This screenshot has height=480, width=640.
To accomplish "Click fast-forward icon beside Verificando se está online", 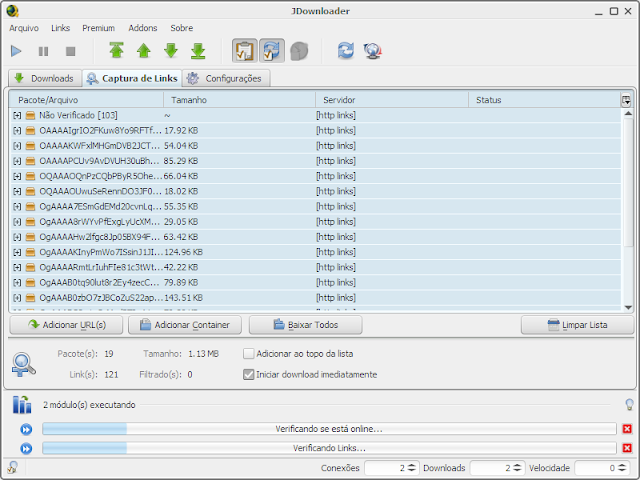I will [26, 429].
